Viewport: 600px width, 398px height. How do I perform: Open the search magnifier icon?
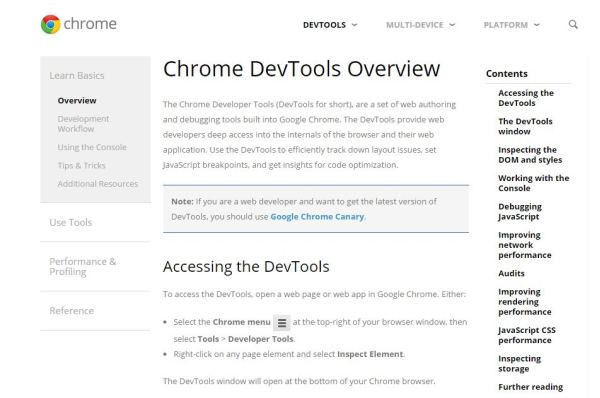point(573,24)
